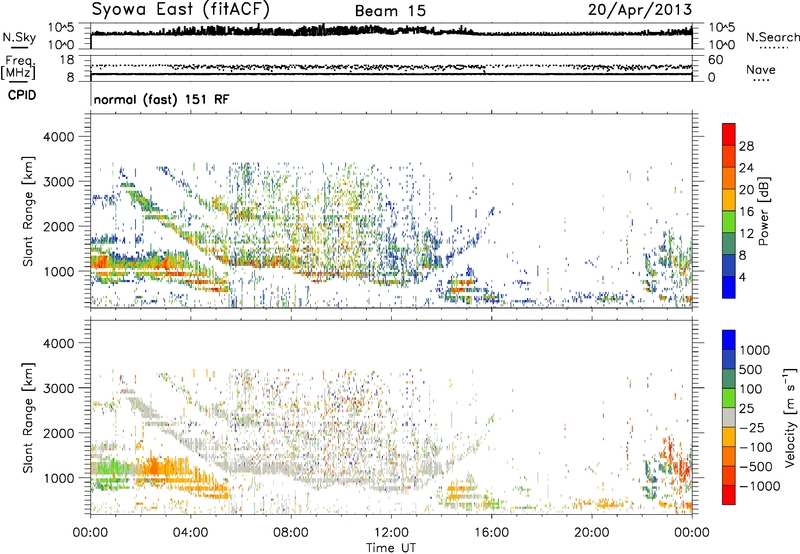The height and width of the screenshot is (554, 800).
Task: Click the '4000' tick of the power panel
Action: pyautogui.click(x=59, y=137)
